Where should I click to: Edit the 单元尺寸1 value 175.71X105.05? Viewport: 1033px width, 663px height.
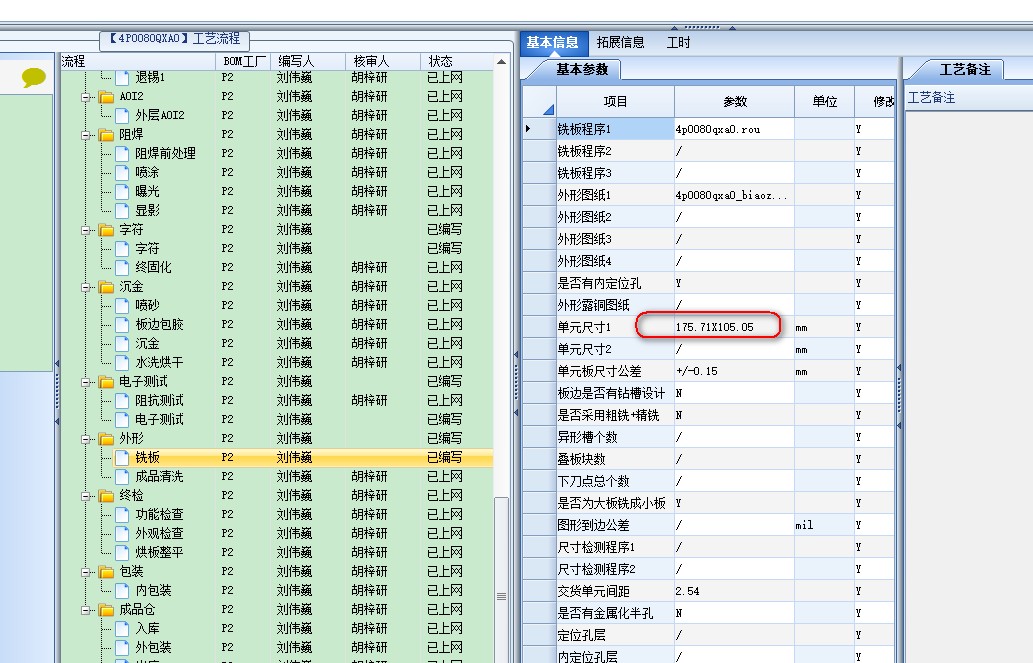[x=734, y=327]
